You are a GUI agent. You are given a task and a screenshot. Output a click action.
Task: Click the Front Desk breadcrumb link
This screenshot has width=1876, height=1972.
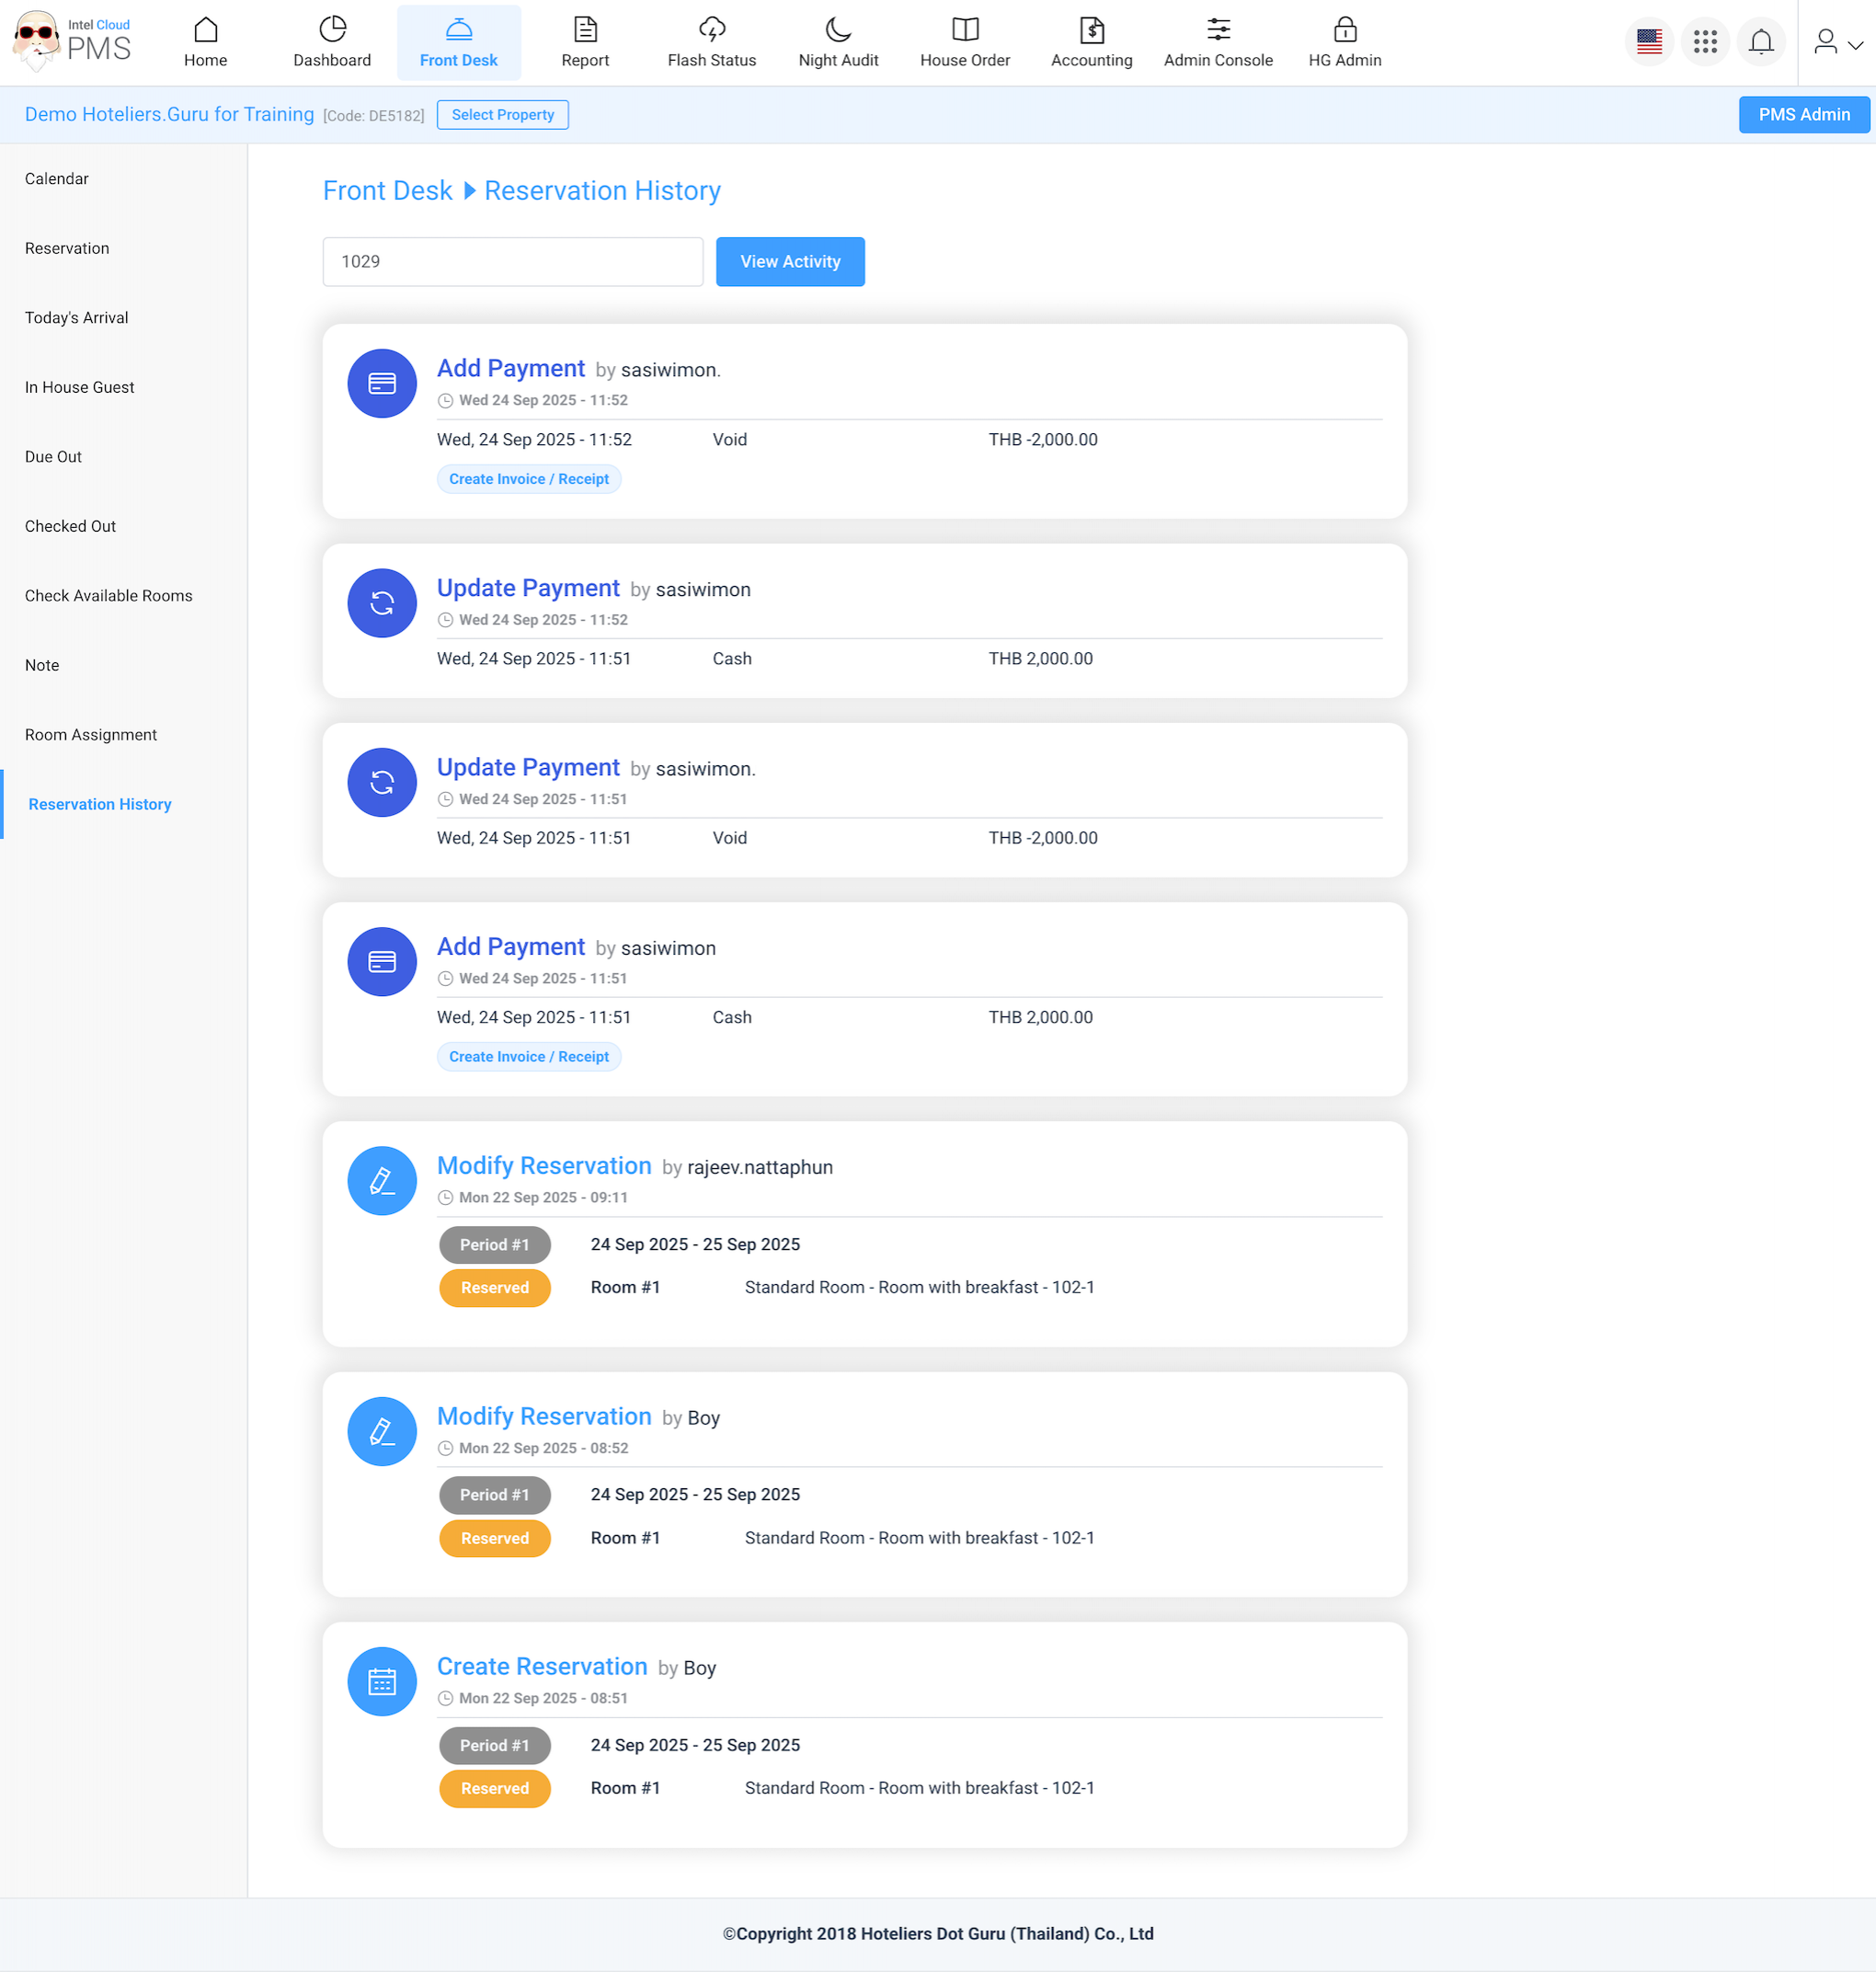[387, 191]
